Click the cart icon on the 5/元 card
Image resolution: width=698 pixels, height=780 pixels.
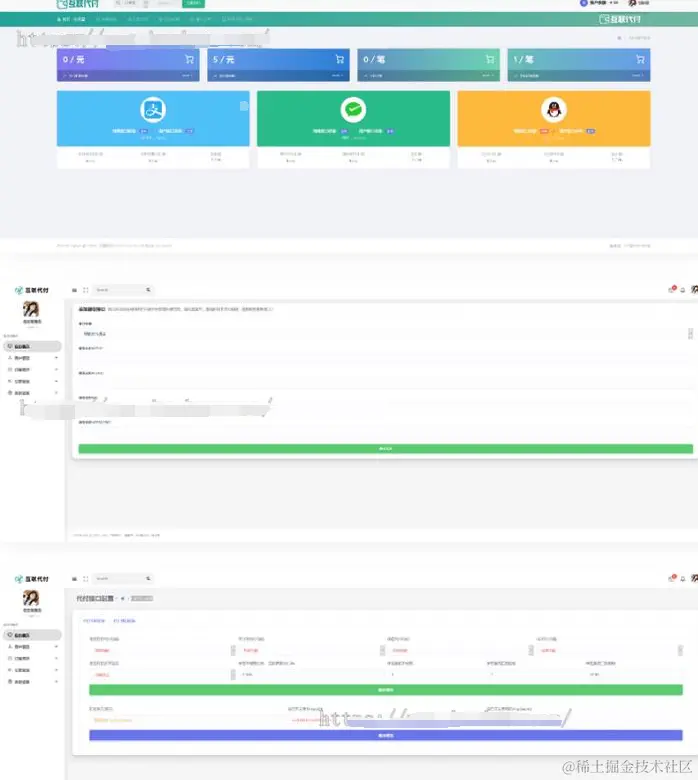point(340,60)
